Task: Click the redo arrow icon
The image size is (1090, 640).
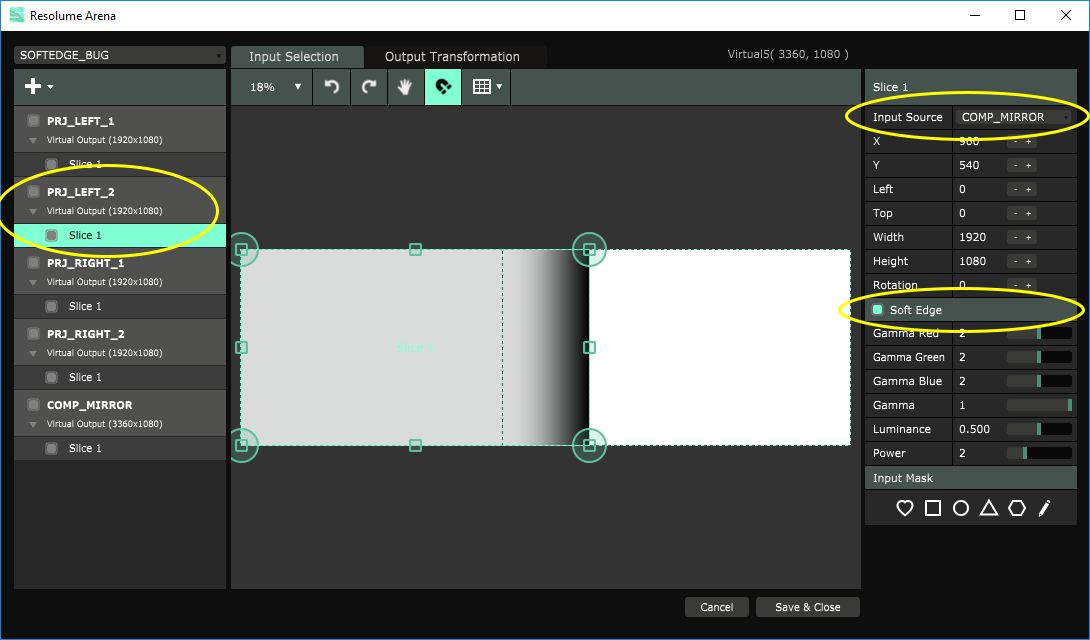Action: 369,87
